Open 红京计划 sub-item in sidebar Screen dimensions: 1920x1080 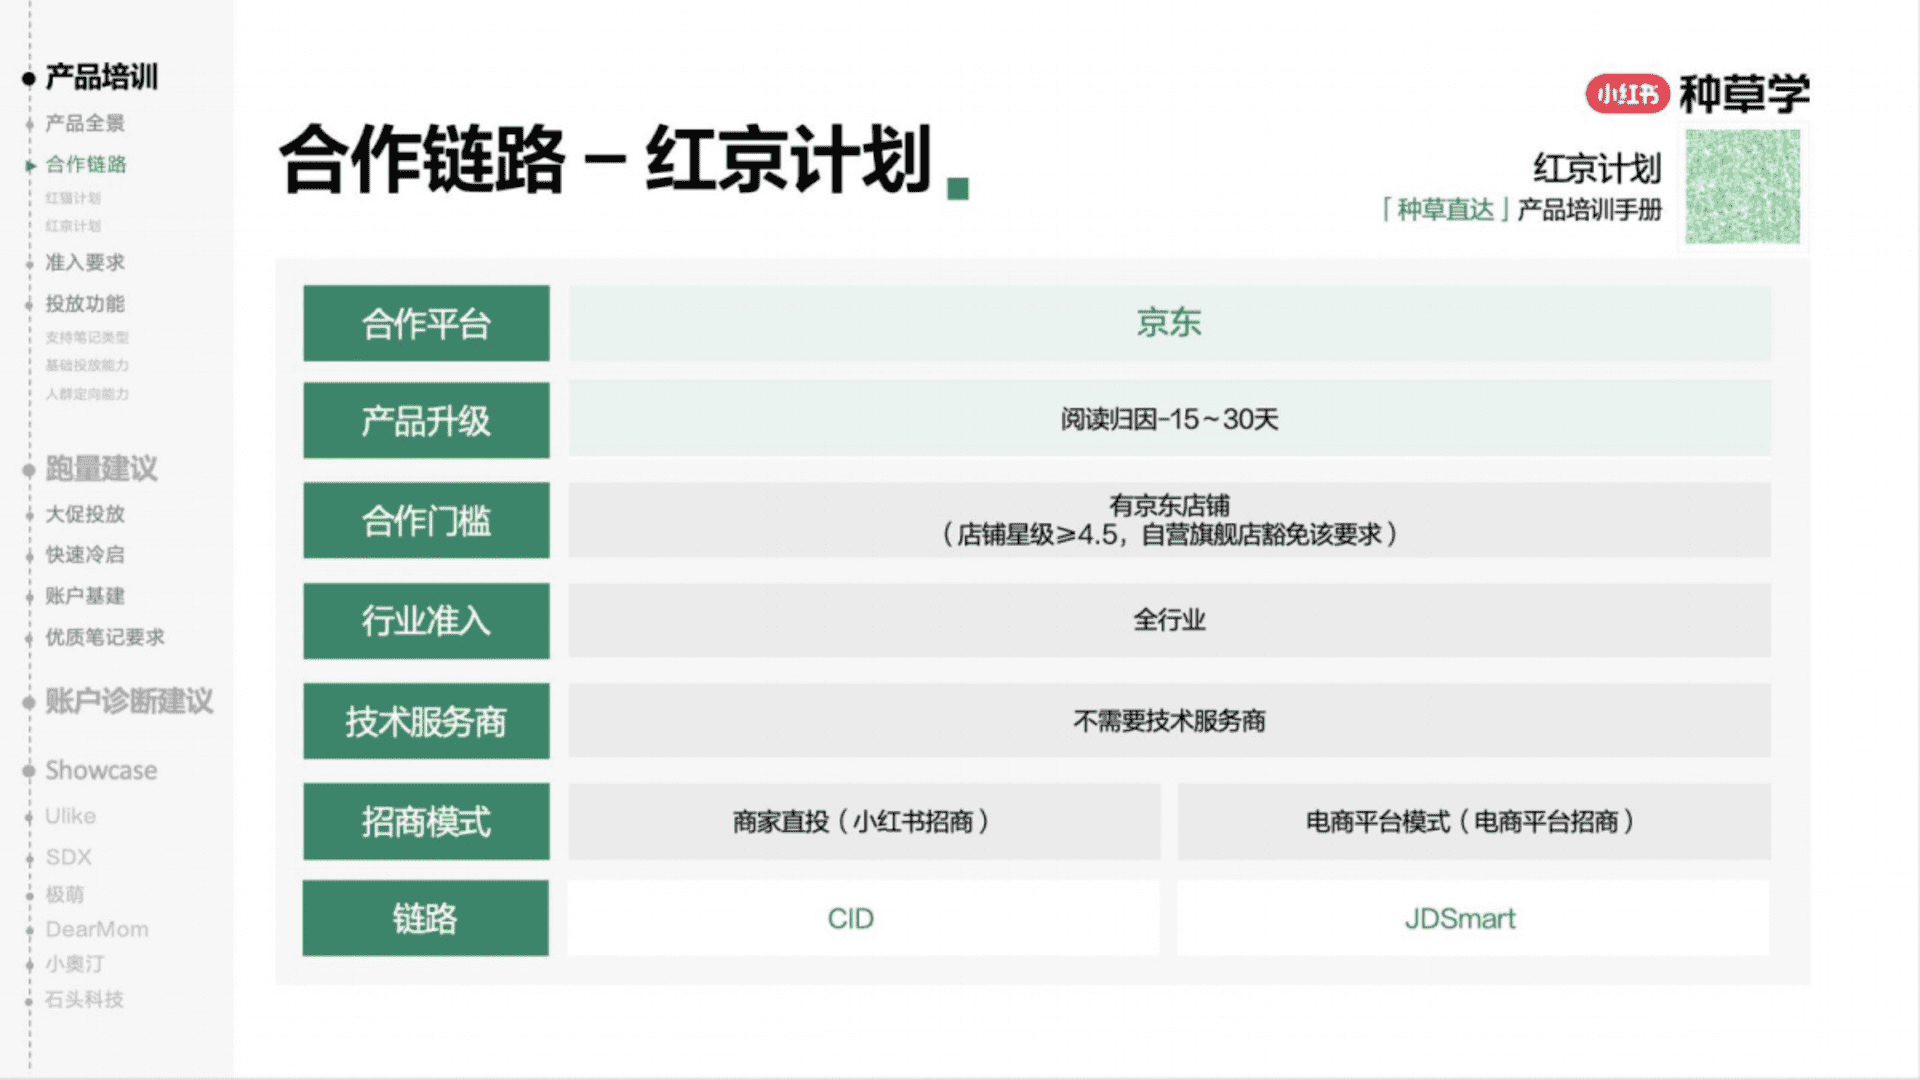[x=73, y=226]
